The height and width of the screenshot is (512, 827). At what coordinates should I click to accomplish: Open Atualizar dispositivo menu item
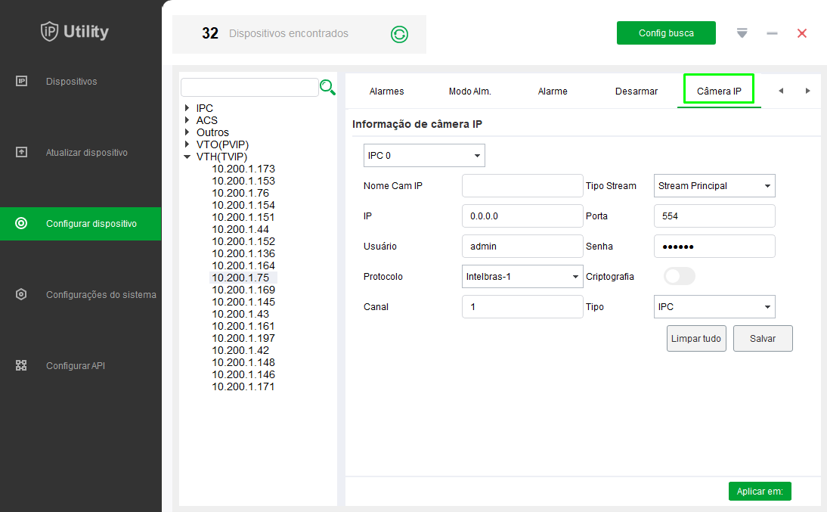click(x=86, y=152)
